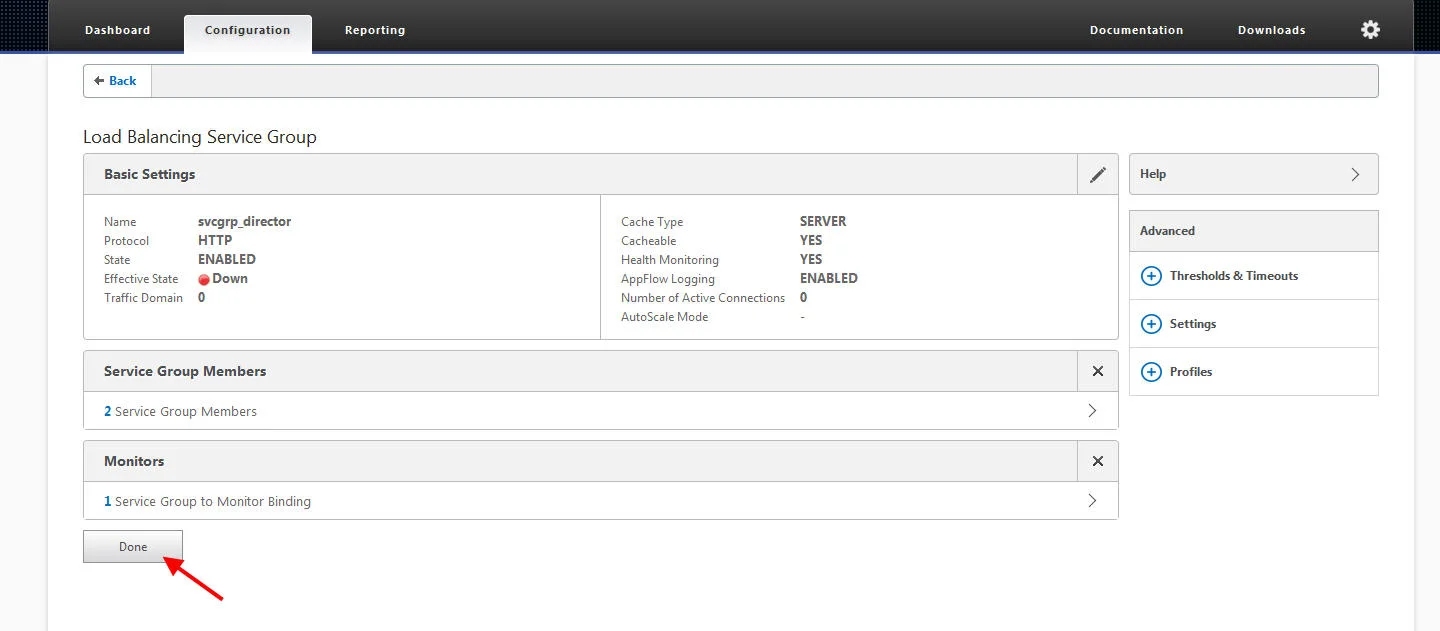This screenshot has height=631, width=1440.
Task: Click the Cacheable YES value
Action: [x=811, y=241]
